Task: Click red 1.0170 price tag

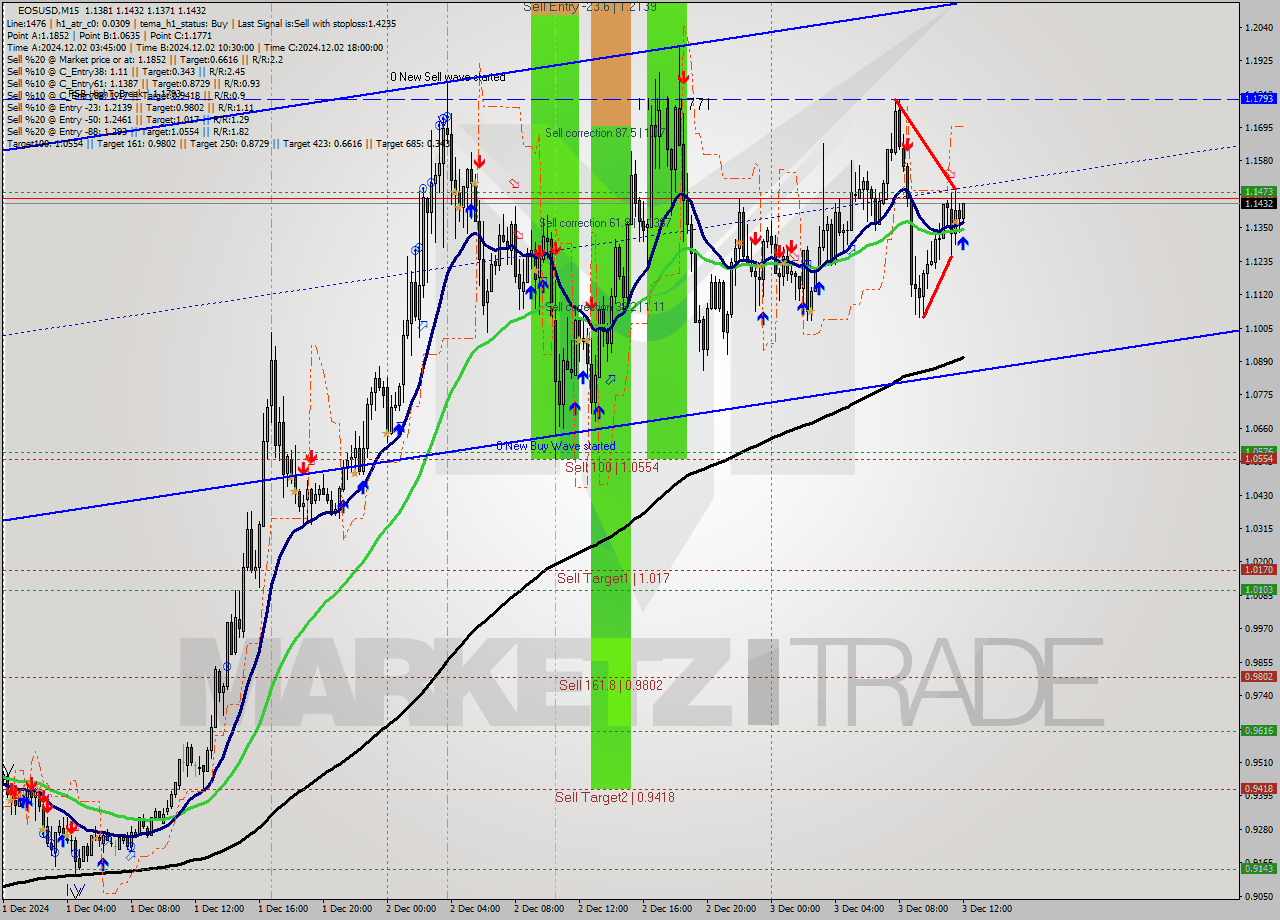Action: (1258, 569)
